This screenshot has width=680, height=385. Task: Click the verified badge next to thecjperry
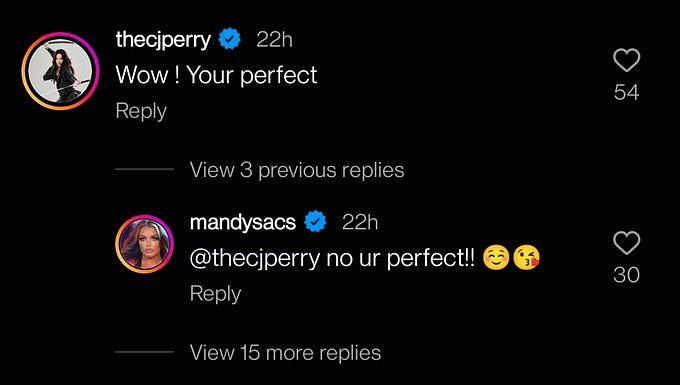click(229, 40)
